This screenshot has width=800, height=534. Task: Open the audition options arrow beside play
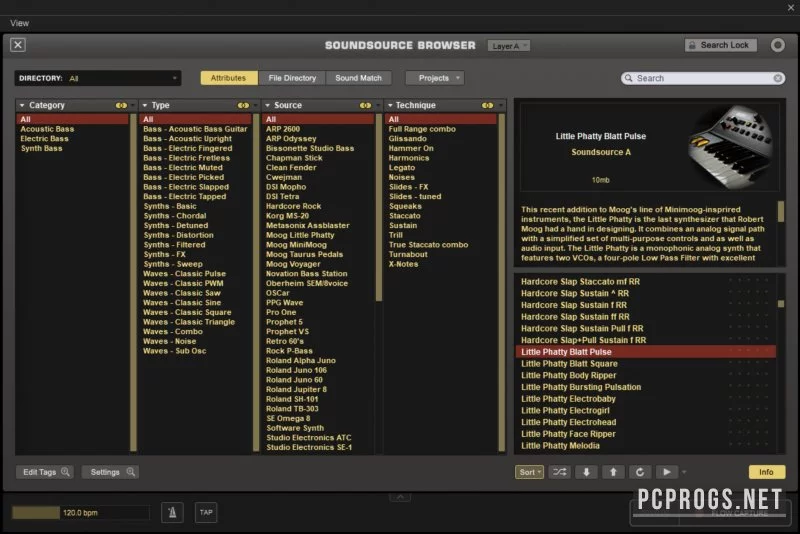click(684, 472)
